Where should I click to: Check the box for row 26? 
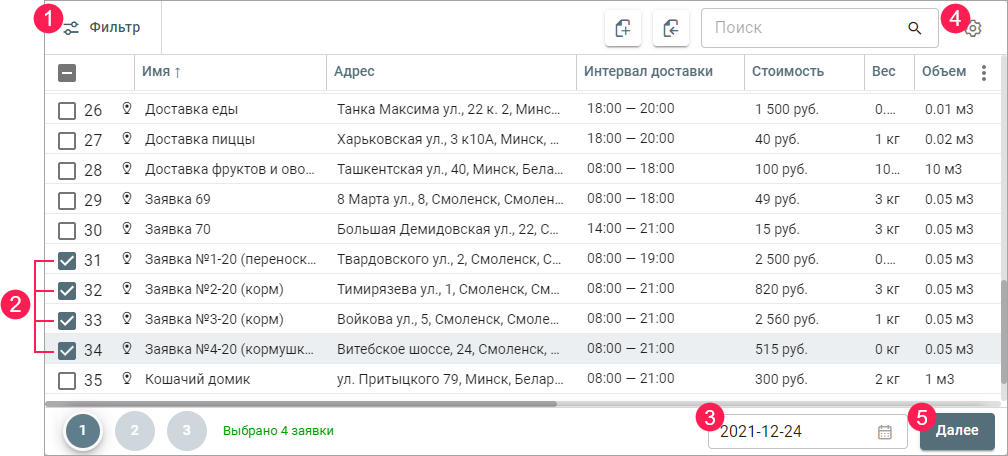point(67,110)
